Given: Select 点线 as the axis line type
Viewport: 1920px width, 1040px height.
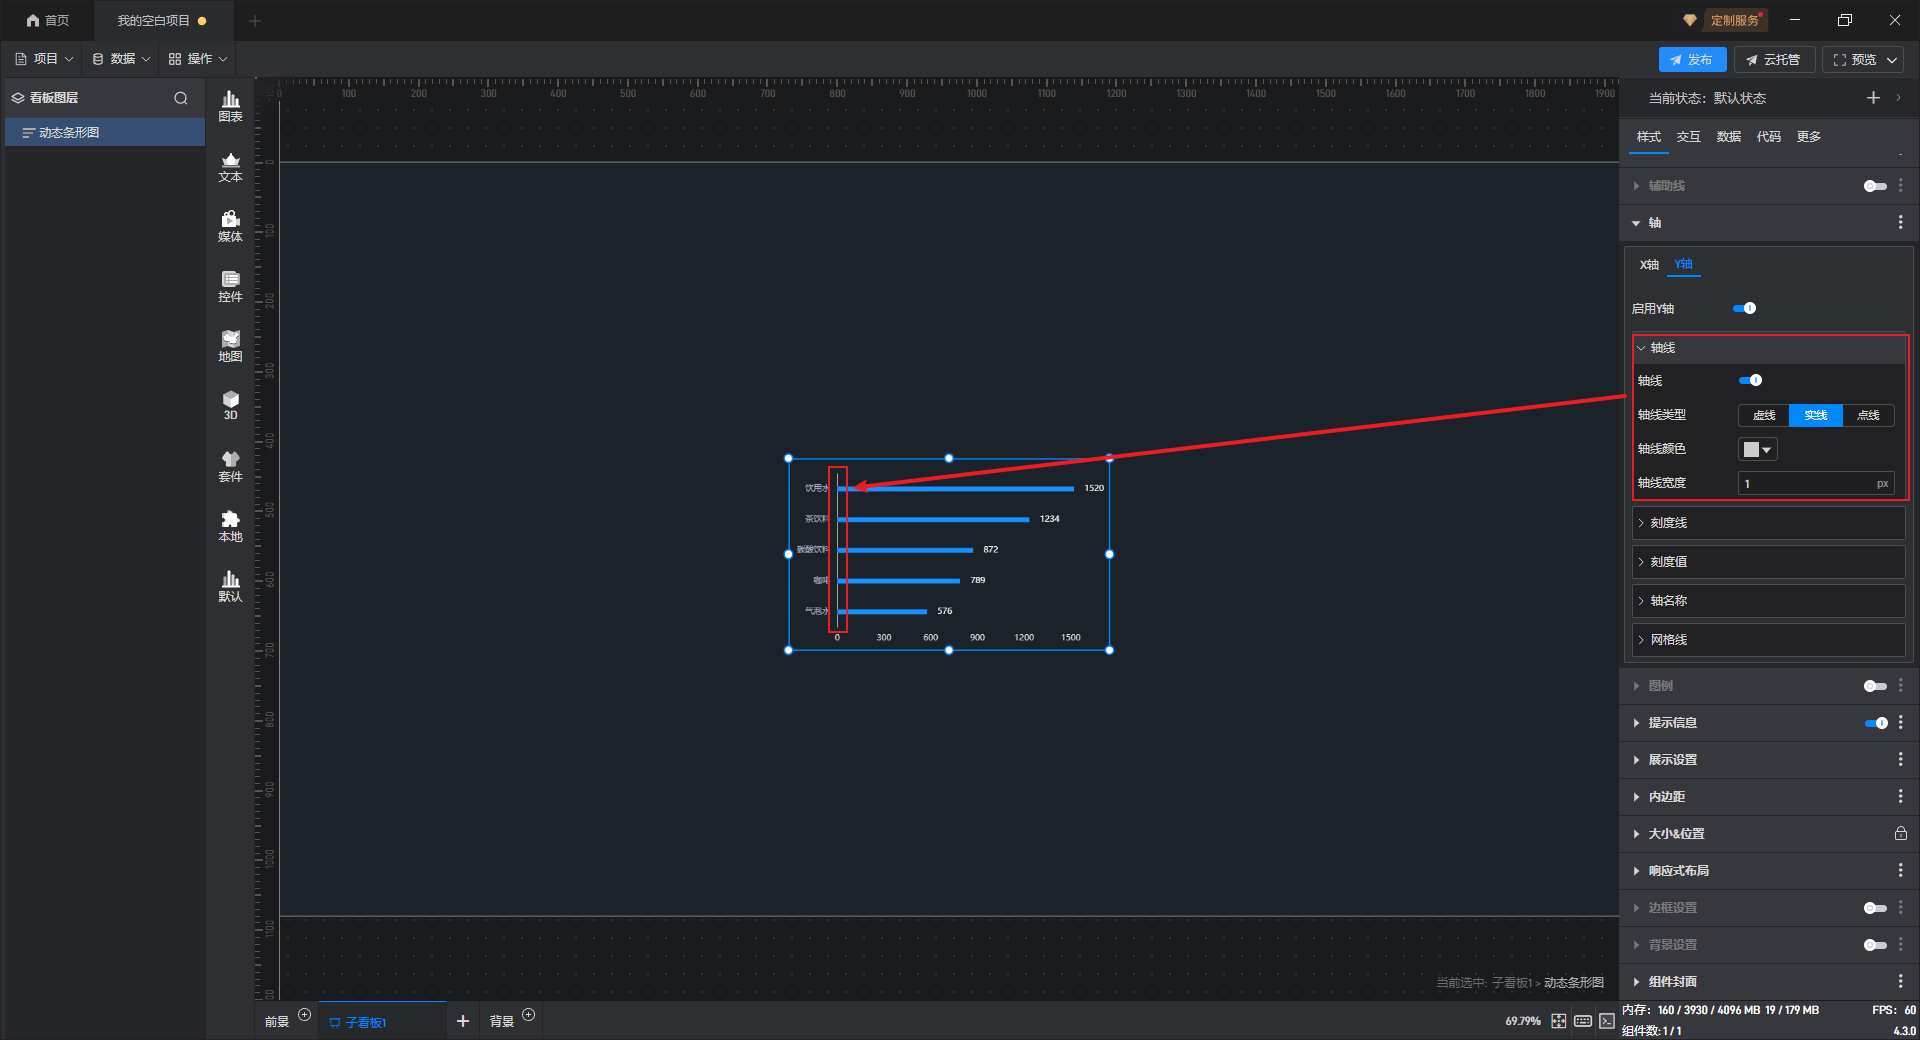Looking at the screenshot, I should [x=1868, y=415].
